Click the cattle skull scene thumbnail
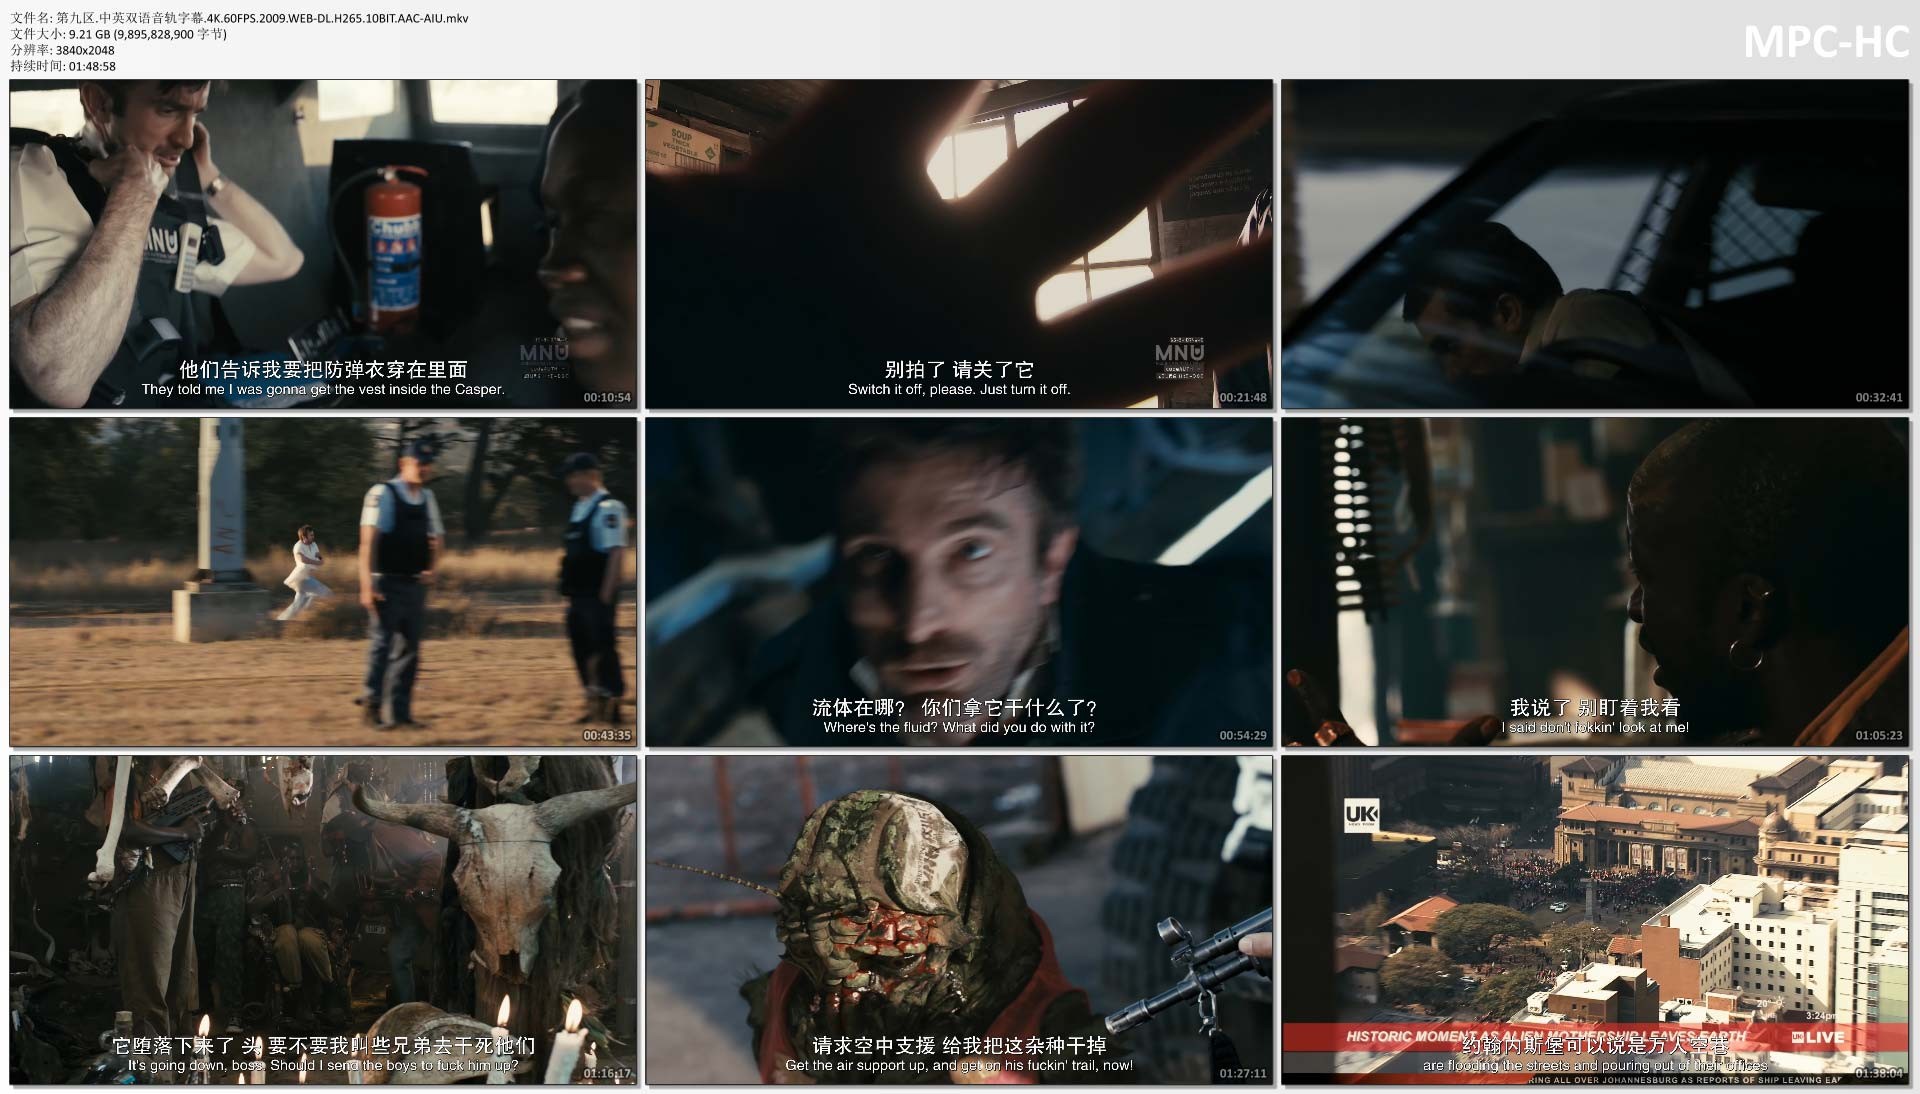The height and width of the screenshot is (1094, 1920). point(323,920)
